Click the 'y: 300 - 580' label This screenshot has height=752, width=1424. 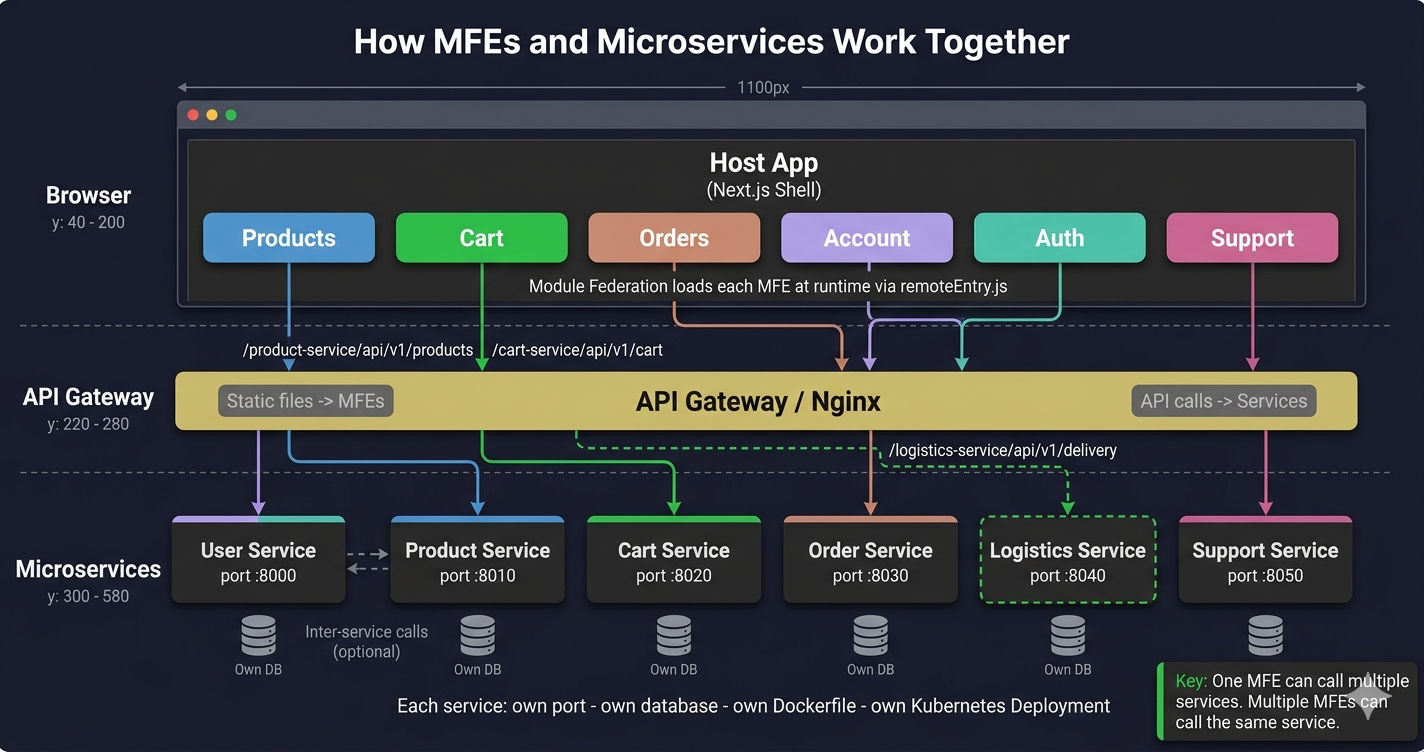(88, 596)
